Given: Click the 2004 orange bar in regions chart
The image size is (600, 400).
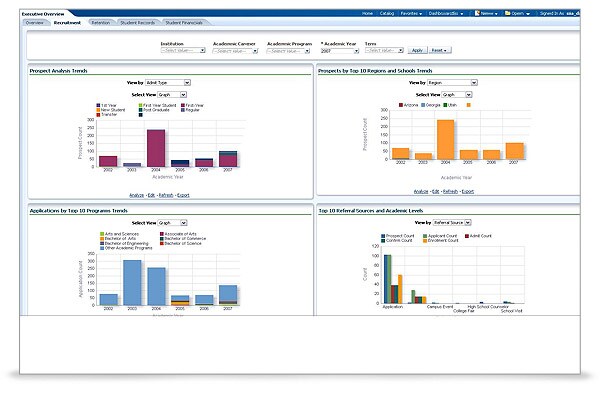Looking at the screenshot, I should point(445,139).
